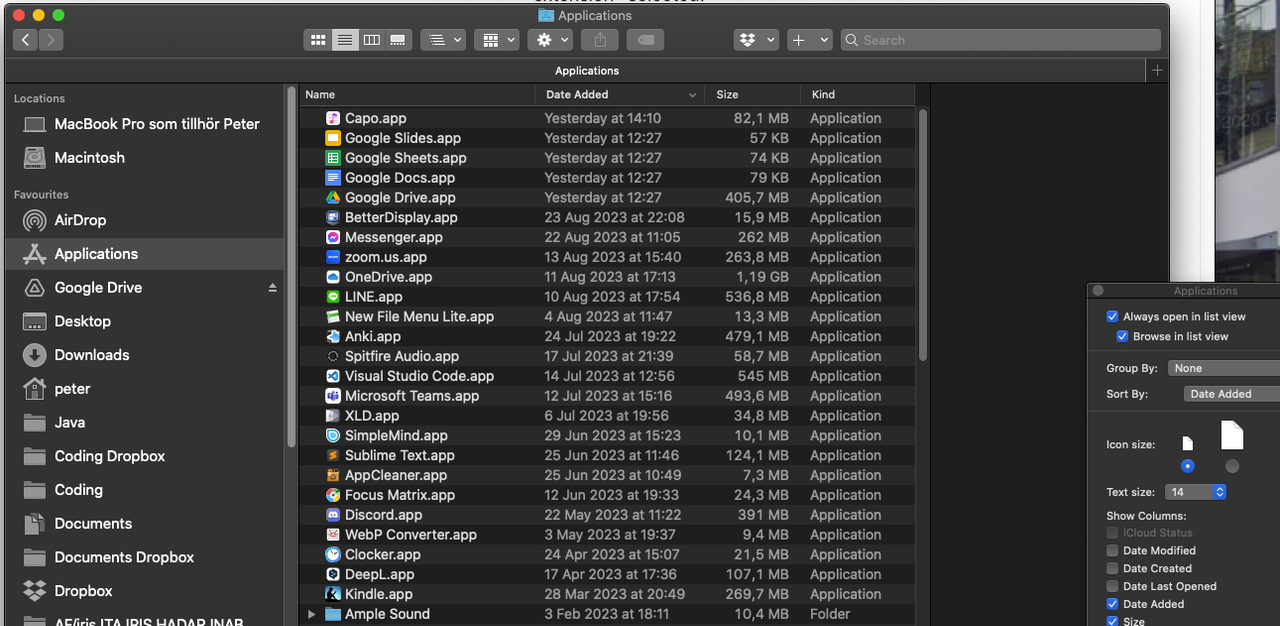Switch Finder to gallery view
The image size is (1280, 626).
[398, 40]
